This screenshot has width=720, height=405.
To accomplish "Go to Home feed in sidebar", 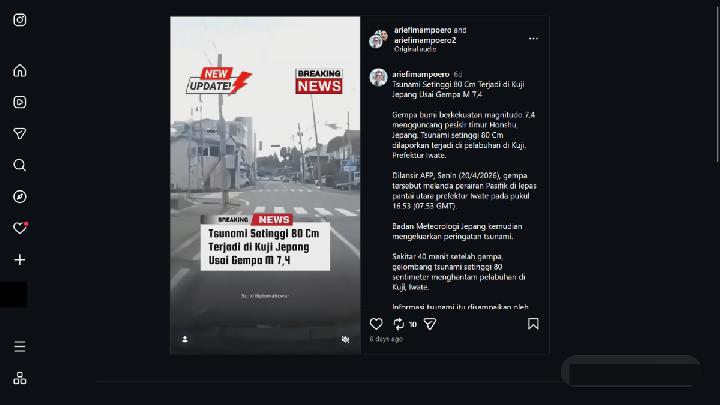I will (x=20, y=70).
